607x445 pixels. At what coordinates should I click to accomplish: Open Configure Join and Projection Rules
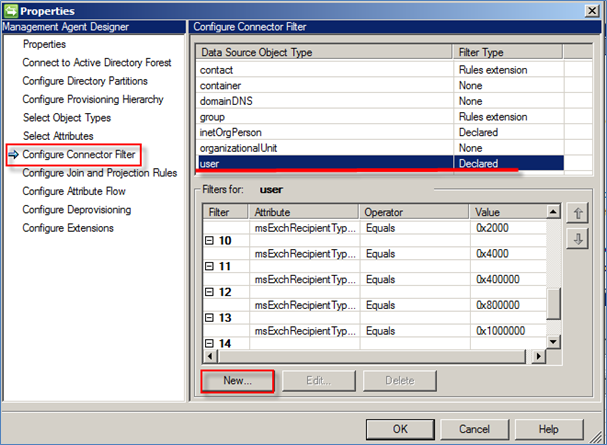[99, 173]
